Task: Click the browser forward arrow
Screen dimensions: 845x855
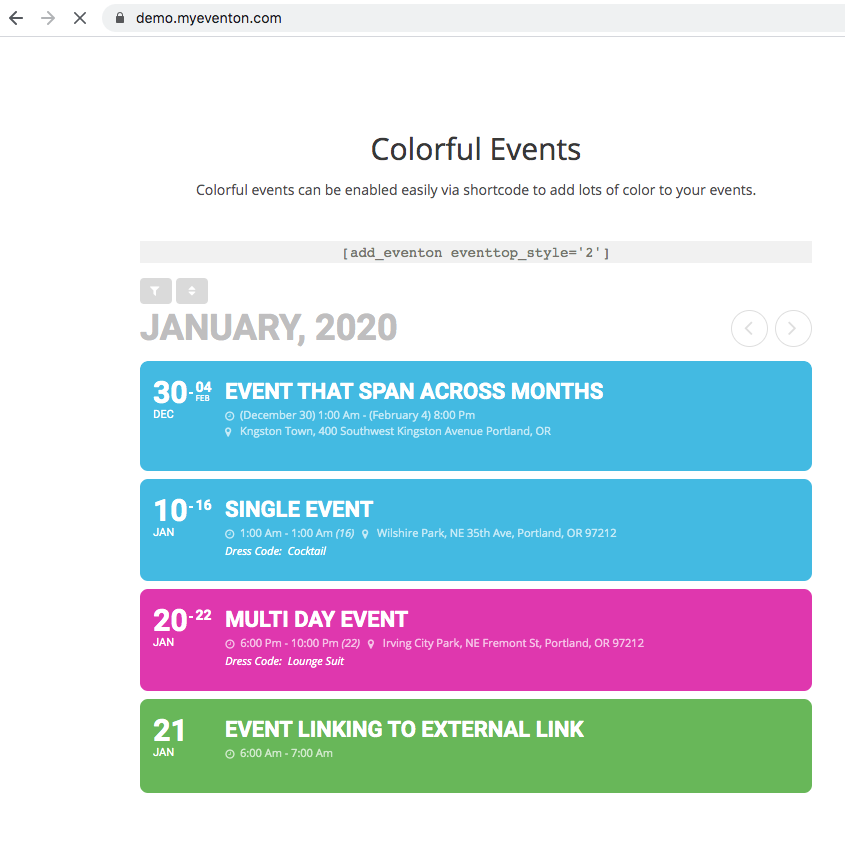Action: pyautogui.click(x=48, y=18)
